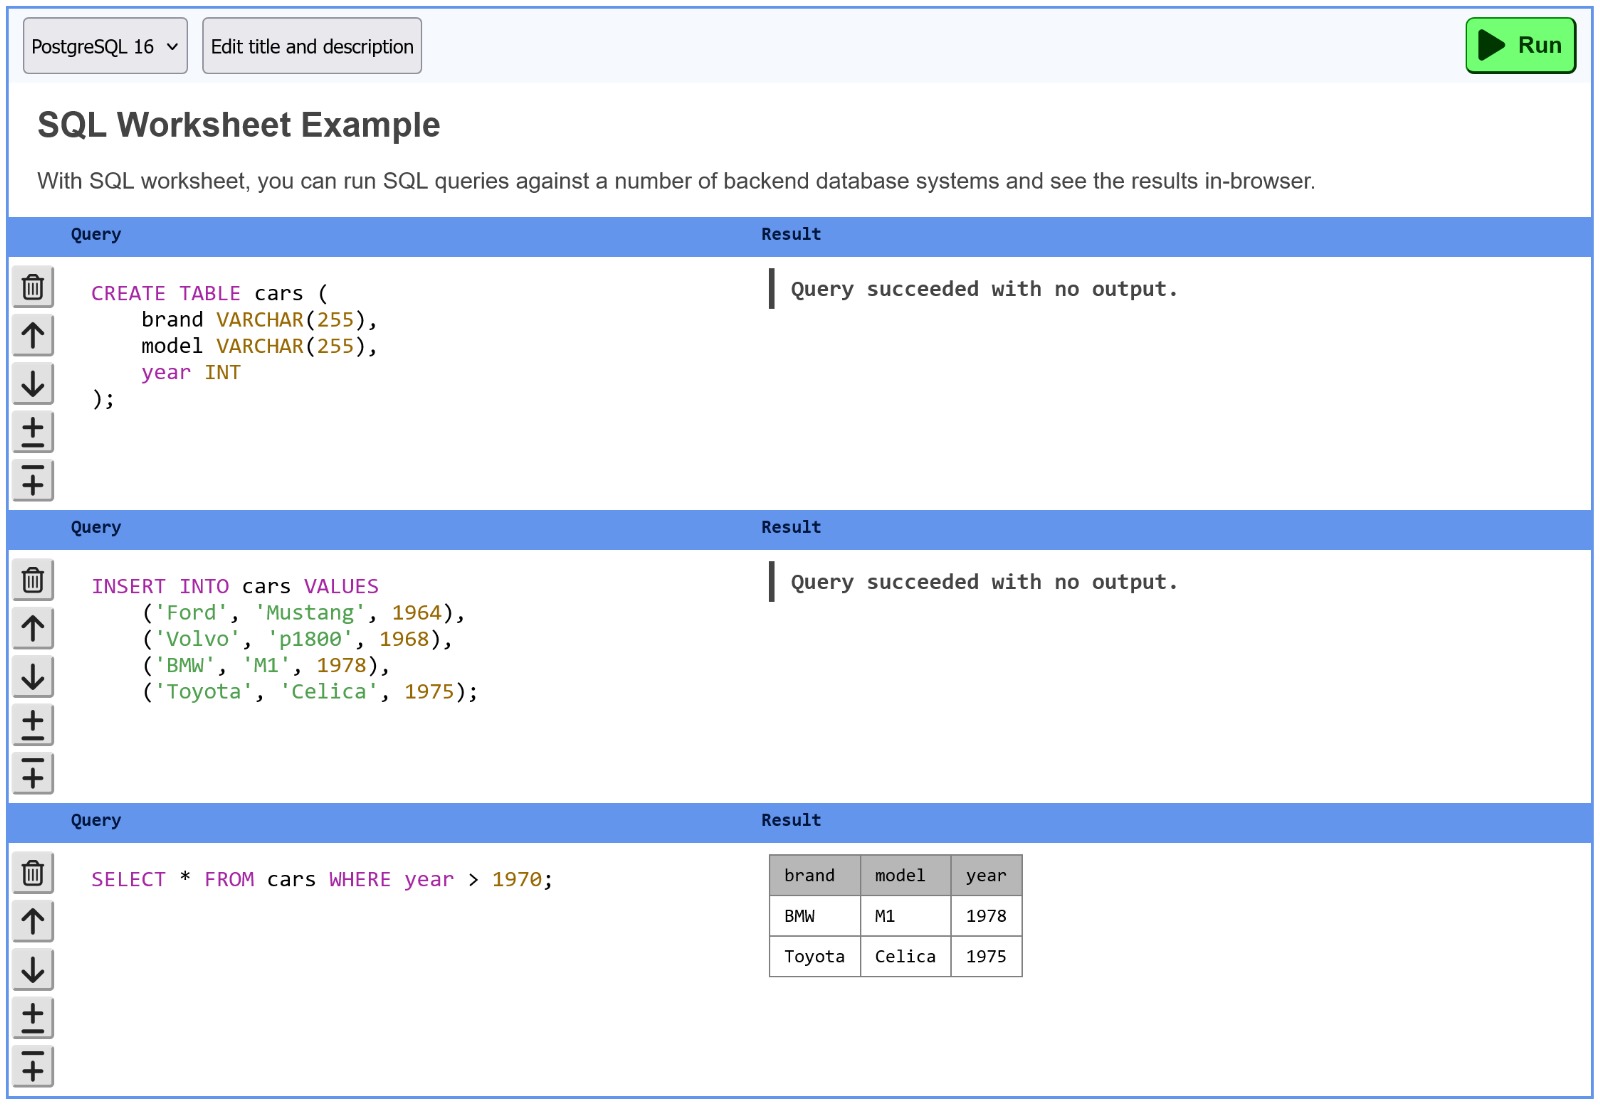Run all worksheet queries

1520,45
